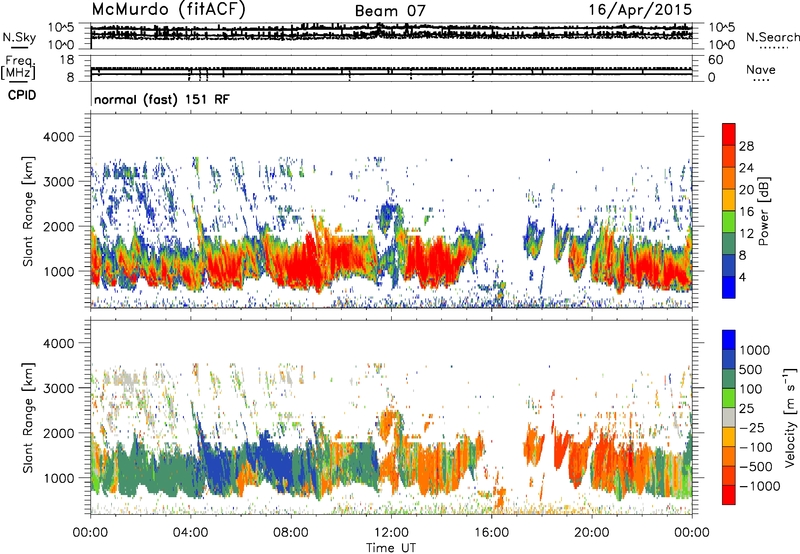Click the 18 tick on the frequency axis
Screen dimensions: 800x554
point(67,60)
